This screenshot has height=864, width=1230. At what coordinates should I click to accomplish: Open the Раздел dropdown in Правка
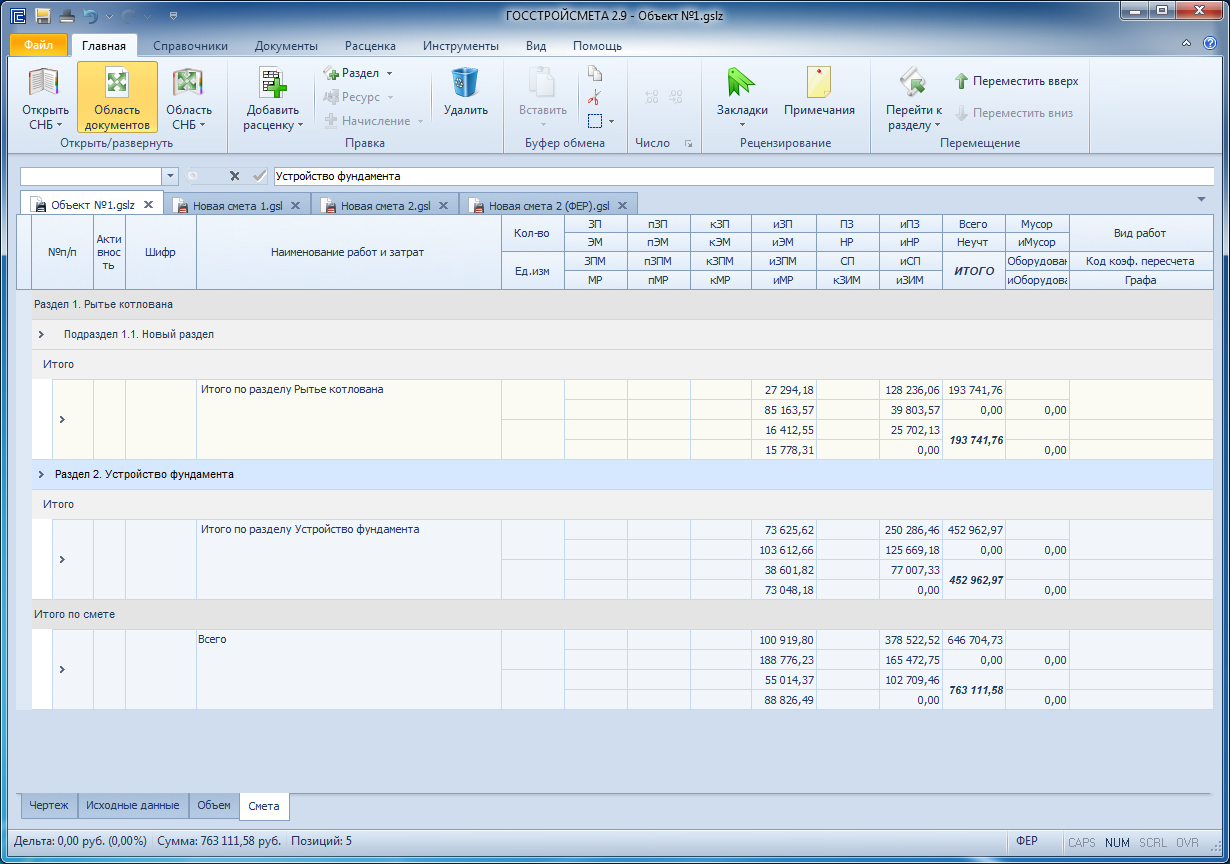358,73
